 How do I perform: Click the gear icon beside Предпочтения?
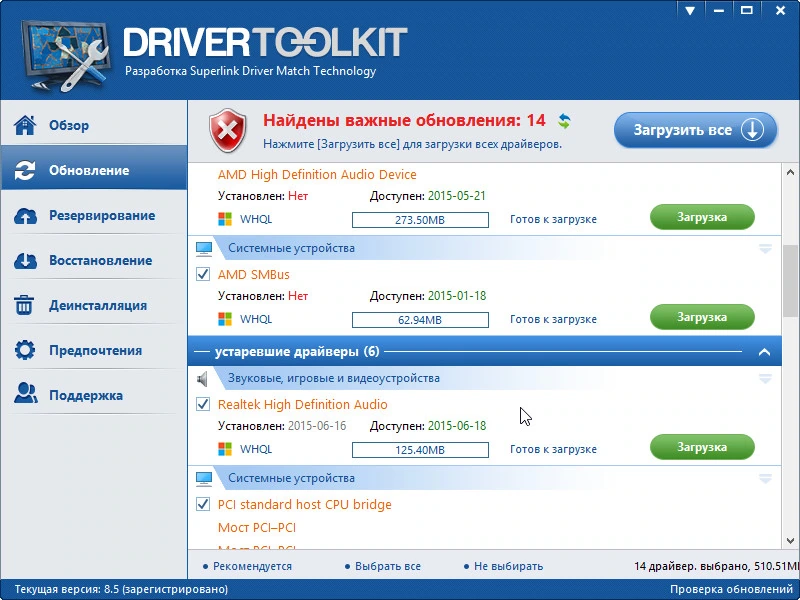pos(25,350)
